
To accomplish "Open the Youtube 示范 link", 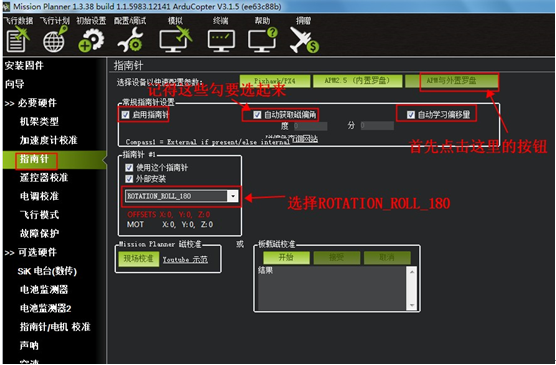I will click(x=185, y=260).
